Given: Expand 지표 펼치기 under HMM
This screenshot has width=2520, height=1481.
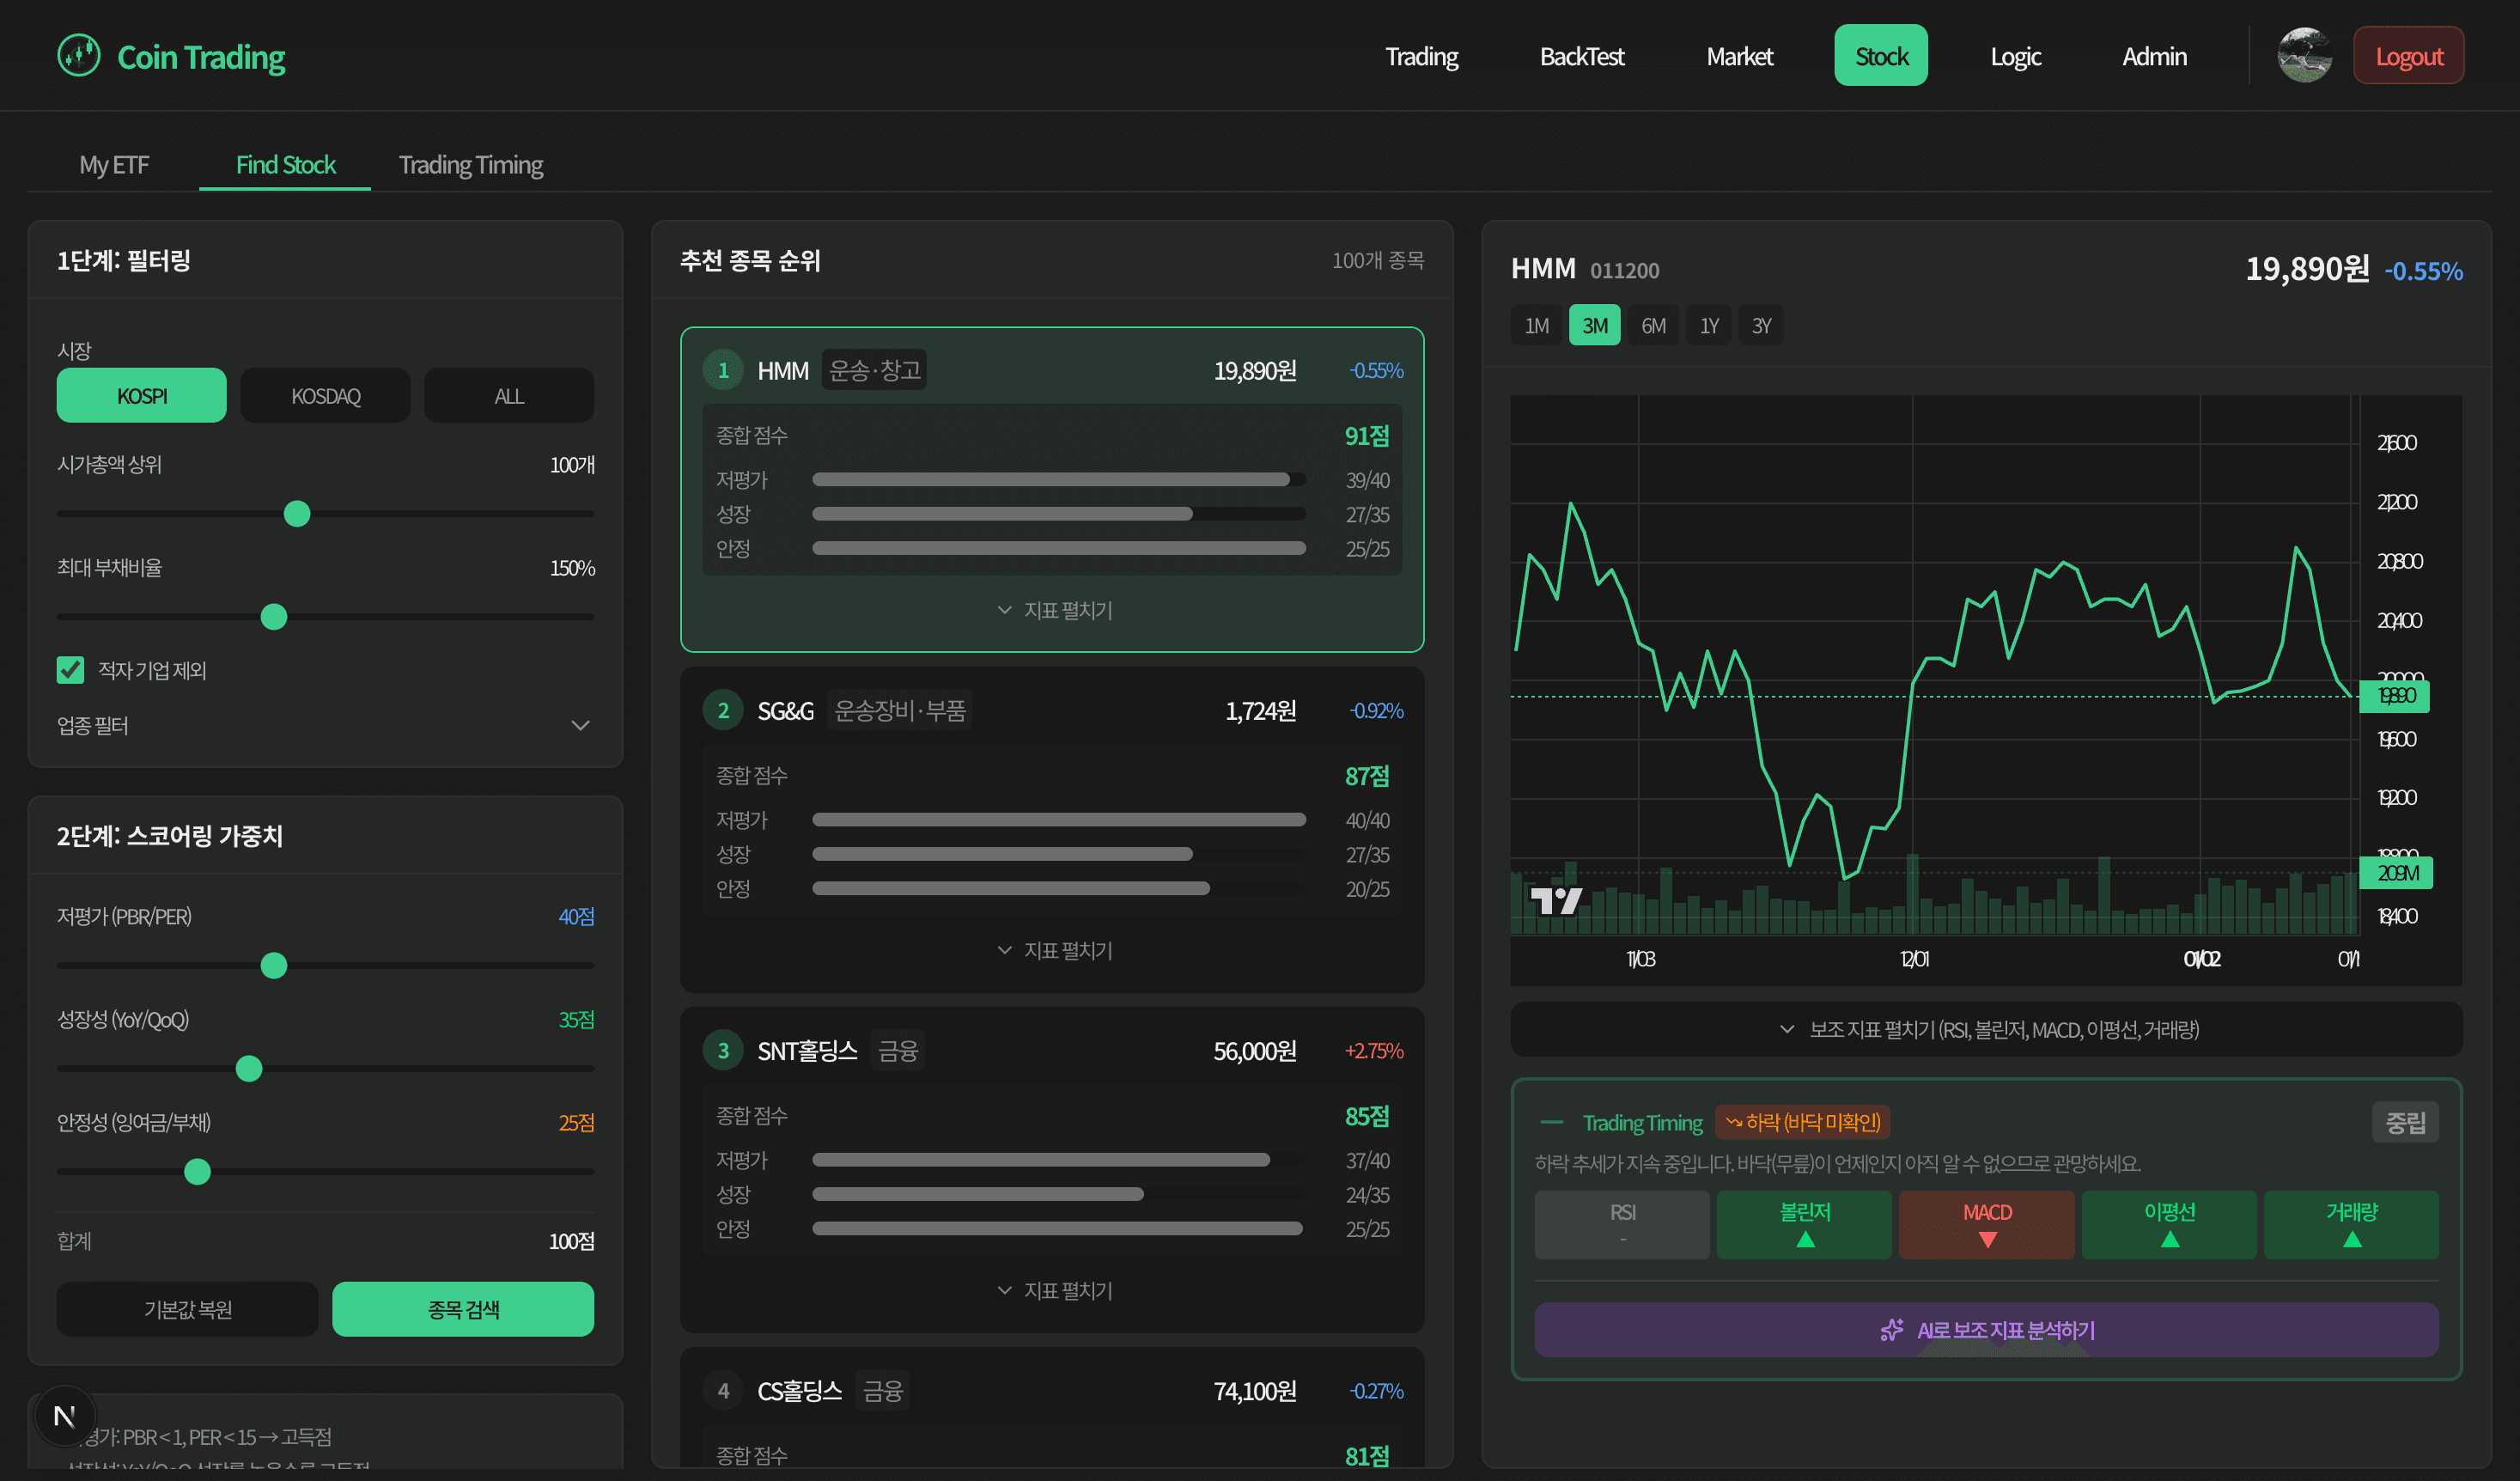Looking at the screenshot, I should click(1053, 610).
